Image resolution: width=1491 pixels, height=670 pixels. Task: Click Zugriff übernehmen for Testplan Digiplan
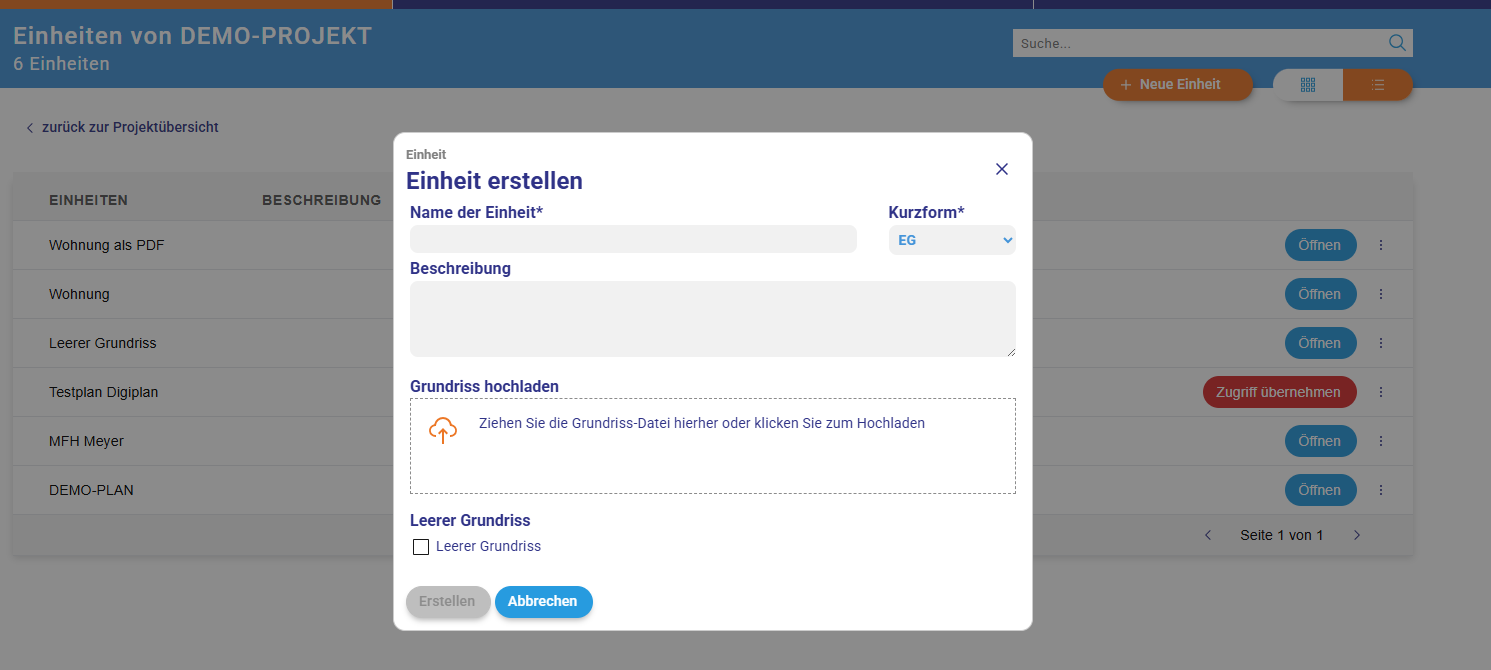(x=1278, y=392)
